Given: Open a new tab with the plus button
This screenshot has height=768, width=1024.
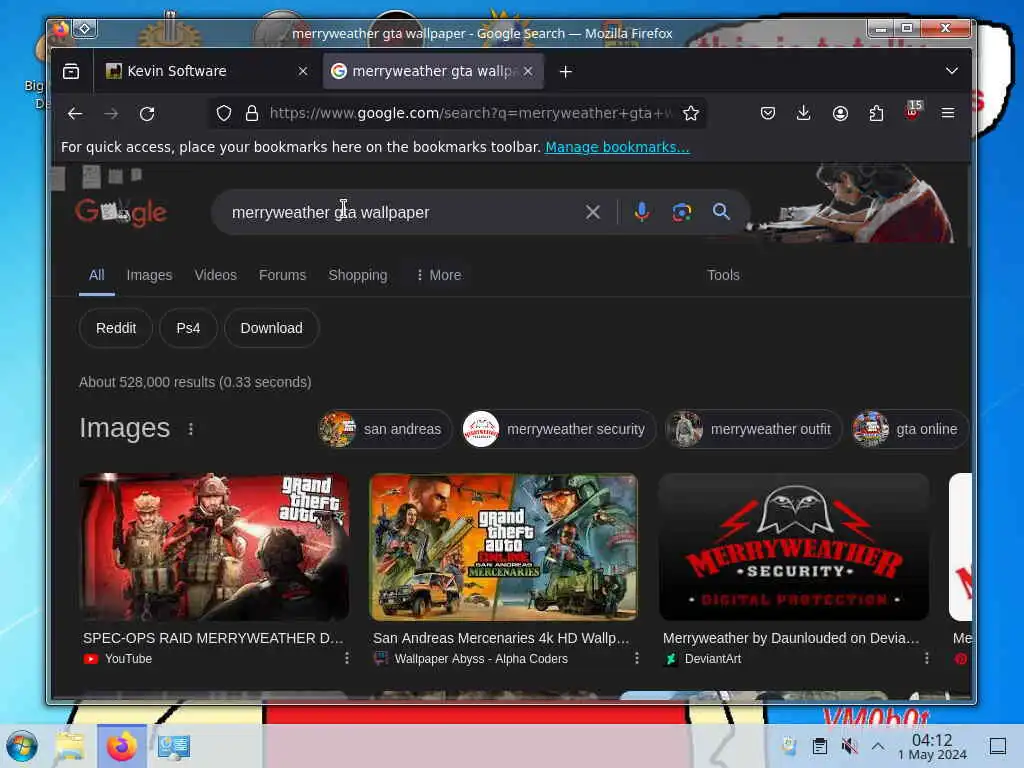Looking at the screenshot, I should (566, 72).
